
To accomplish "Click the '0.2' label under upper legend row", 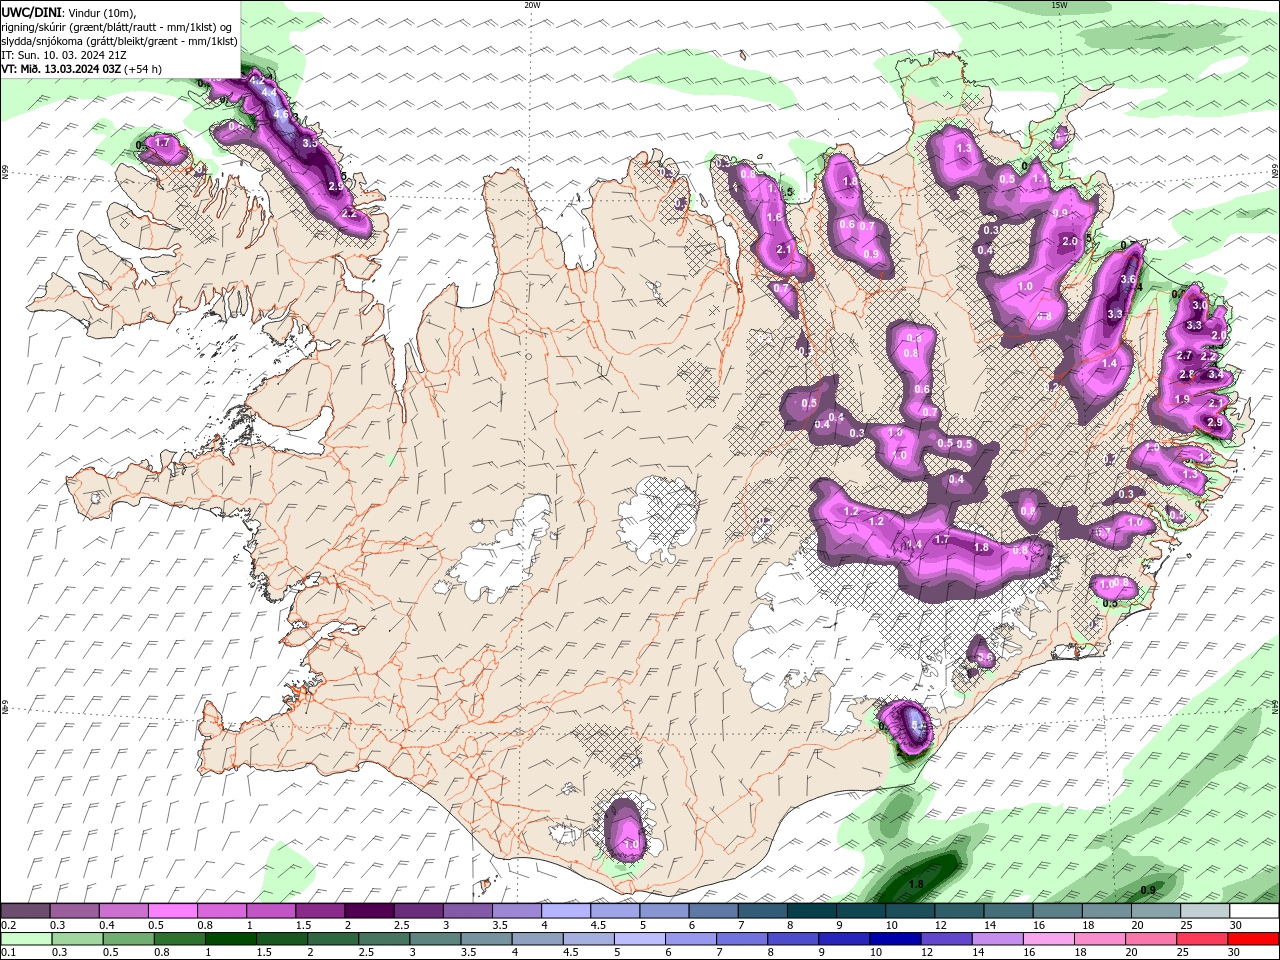I will [9, 925].
